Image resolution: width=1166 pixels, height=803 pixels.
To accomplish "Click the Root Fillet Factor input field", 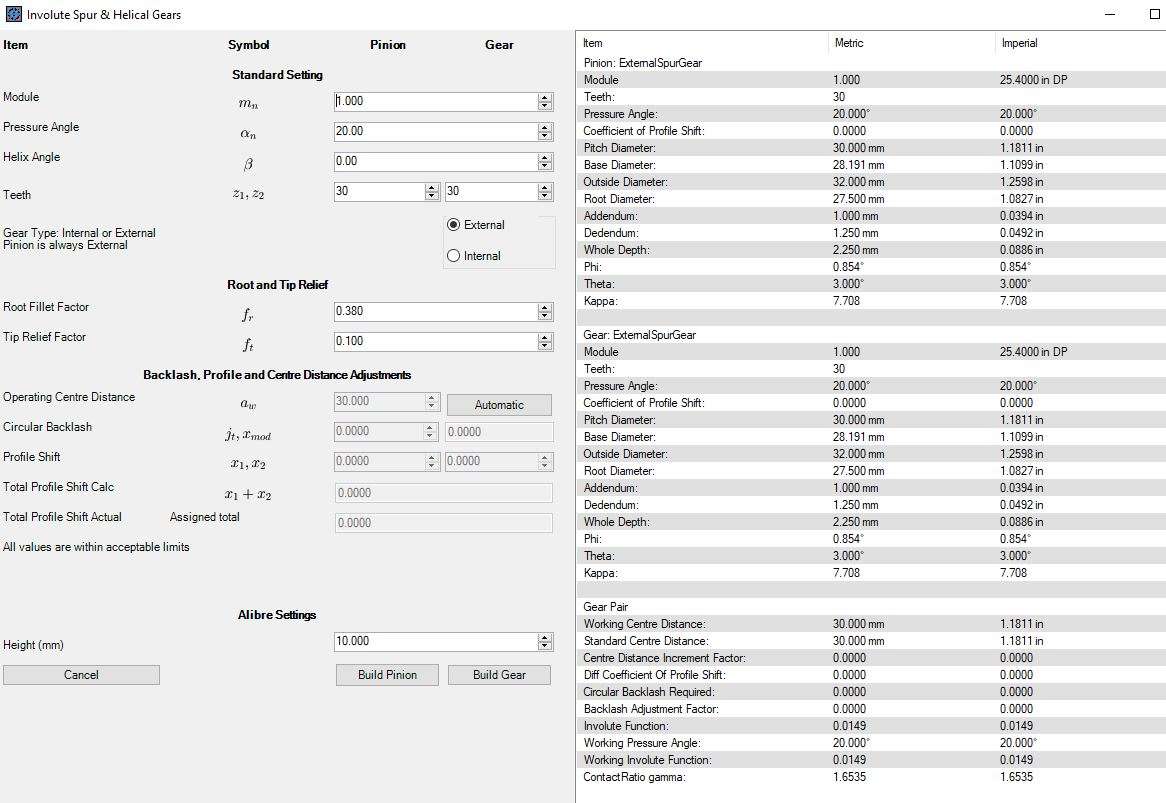I will pyautogui.click(x=435, y=311).
